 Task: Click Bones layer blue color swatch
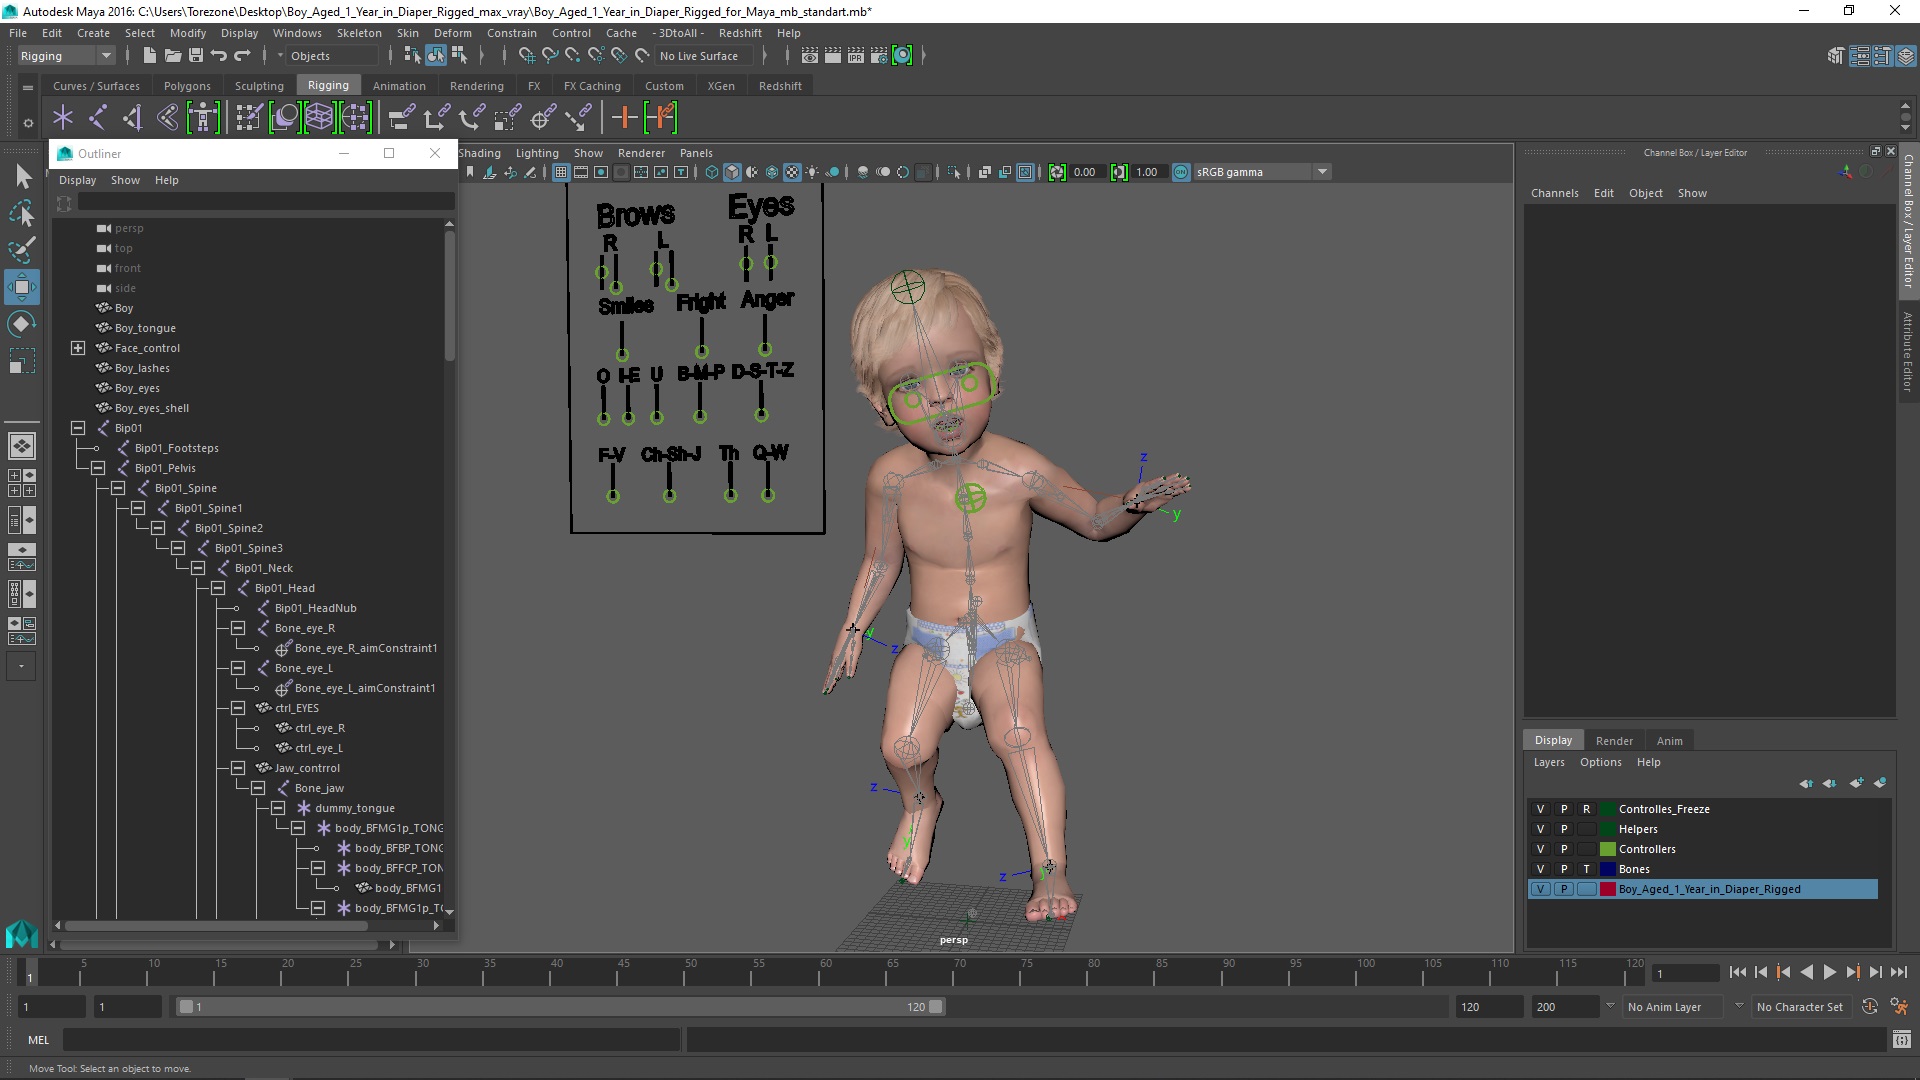1608,869
